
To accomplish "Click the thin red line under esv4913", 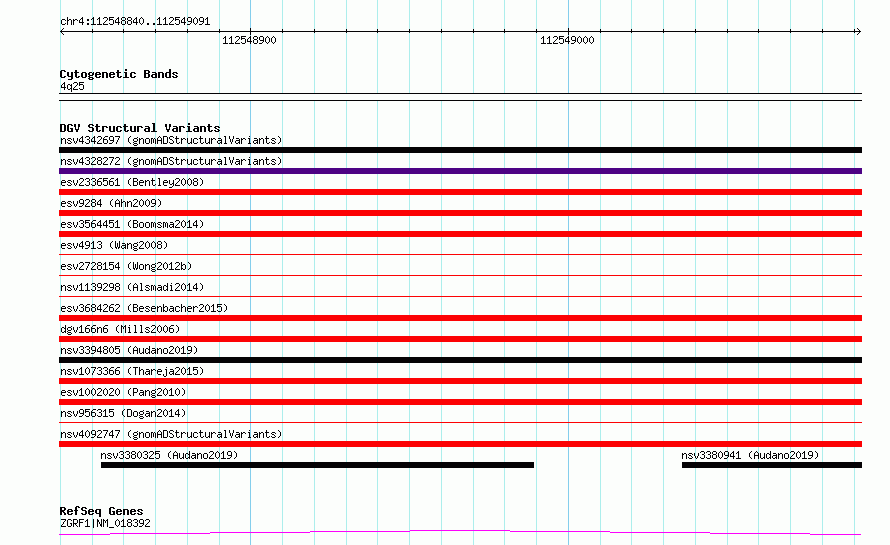I will pyautogui.click(x=460, y=254).
